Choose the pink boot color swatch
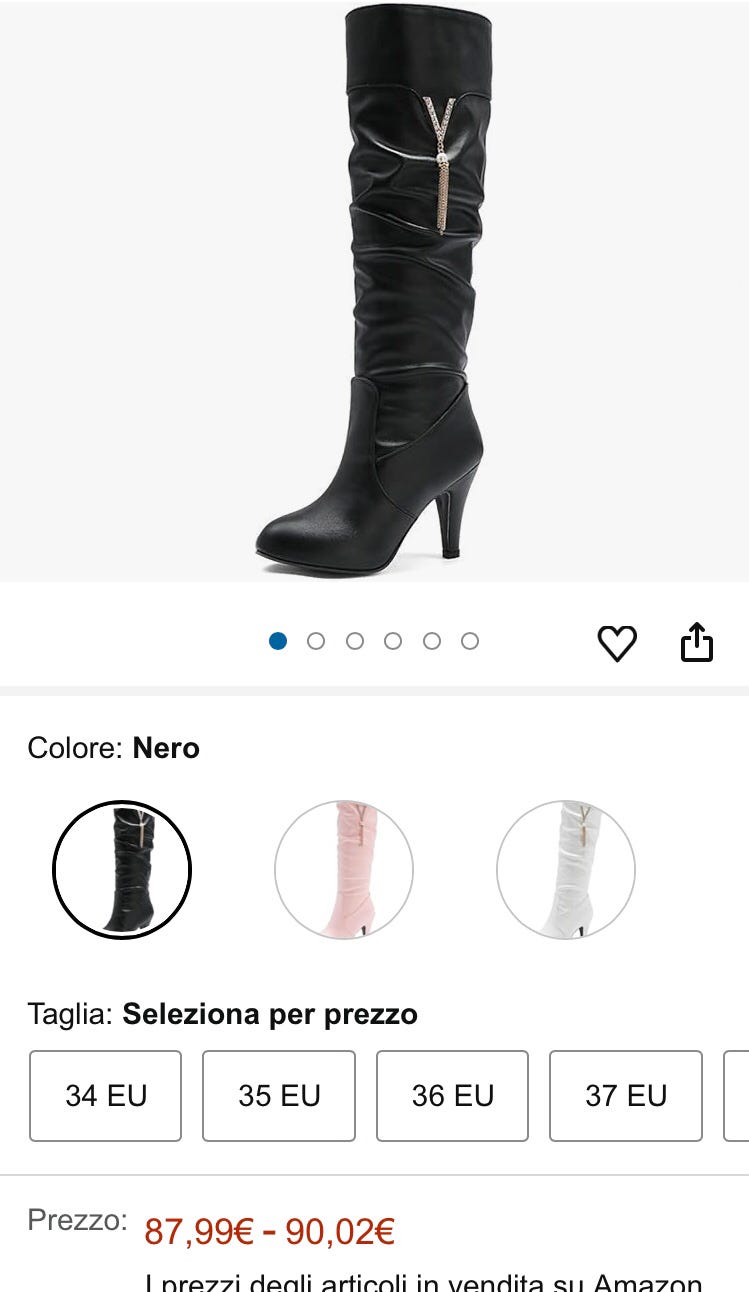 pos(344,870)
